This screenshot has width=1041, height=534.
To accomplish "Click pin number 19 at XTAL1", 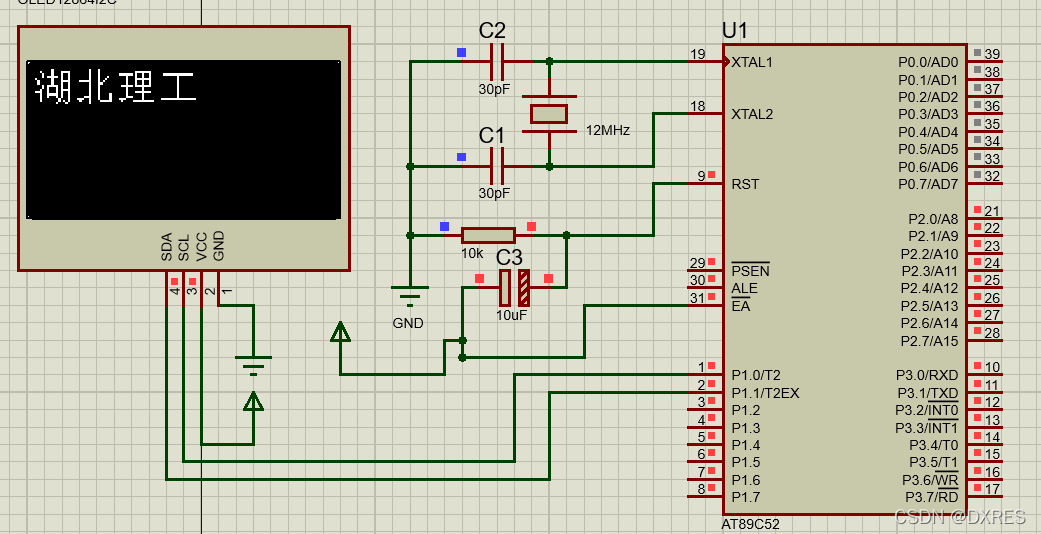I will point(697,54).
